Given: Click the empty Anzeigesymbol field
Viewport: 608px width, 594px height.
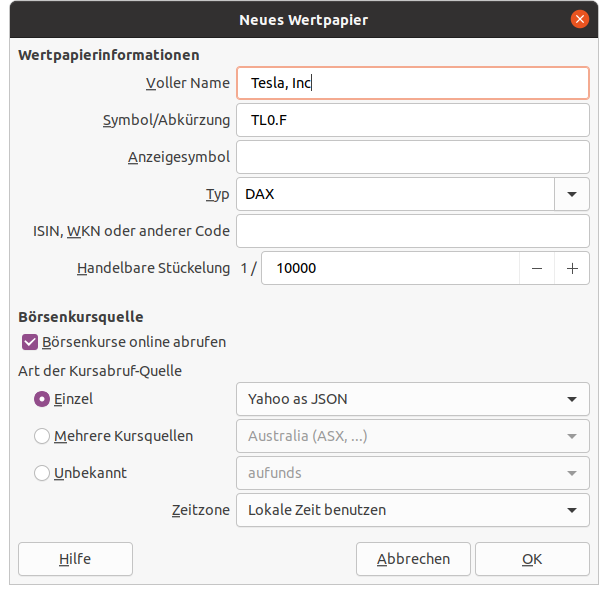Looking at the screenshot, I should [x=412, y=157].
